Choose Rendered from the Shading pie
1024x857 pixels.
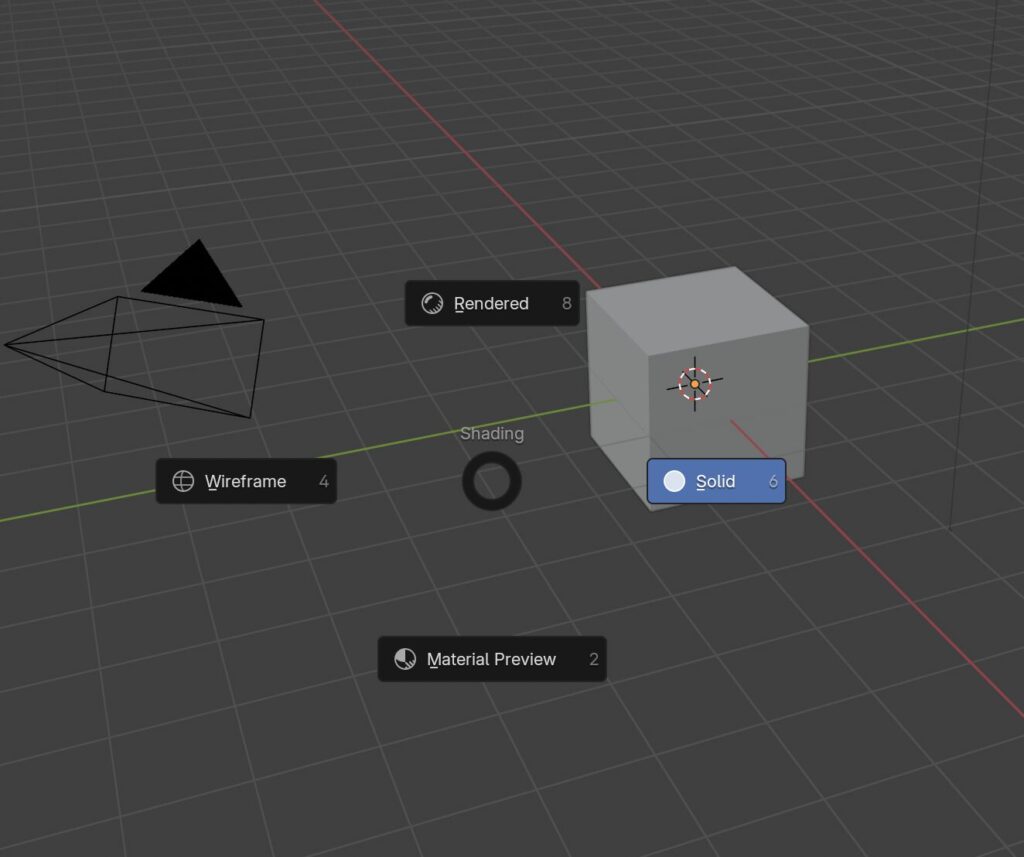(491, 303)
